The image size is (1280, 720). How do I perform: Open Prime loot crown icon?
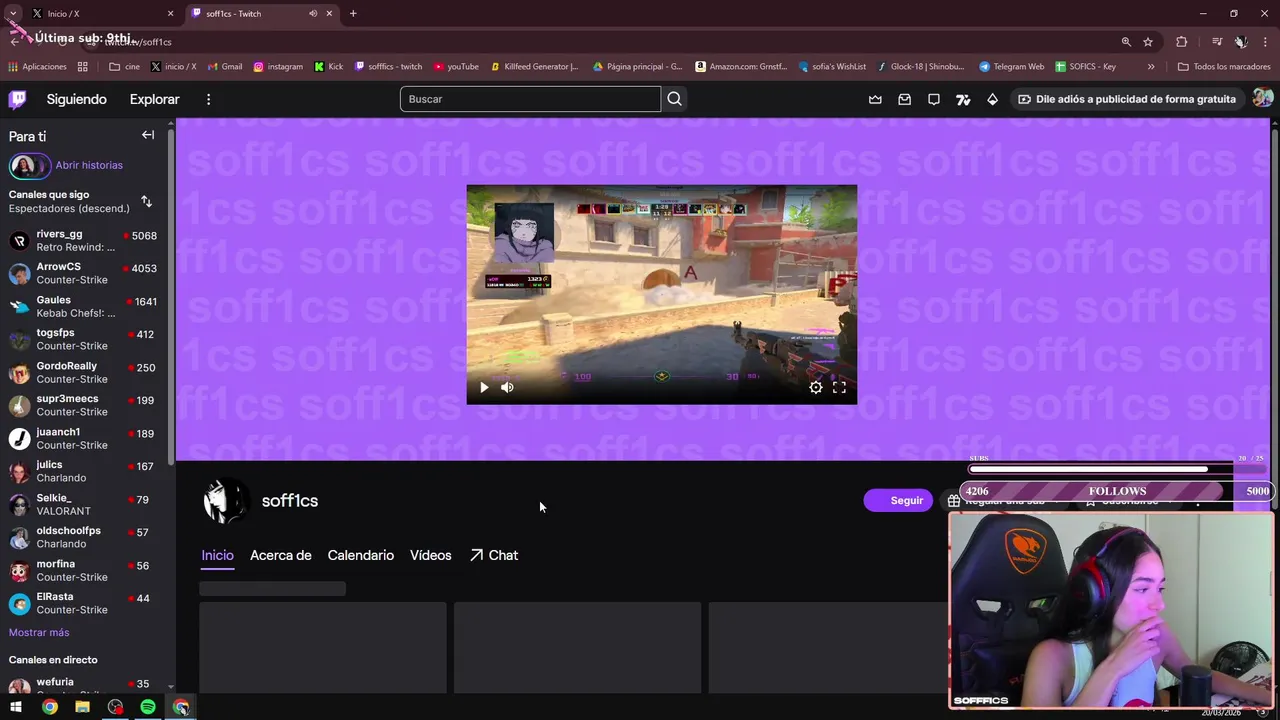tap(875, 99)
